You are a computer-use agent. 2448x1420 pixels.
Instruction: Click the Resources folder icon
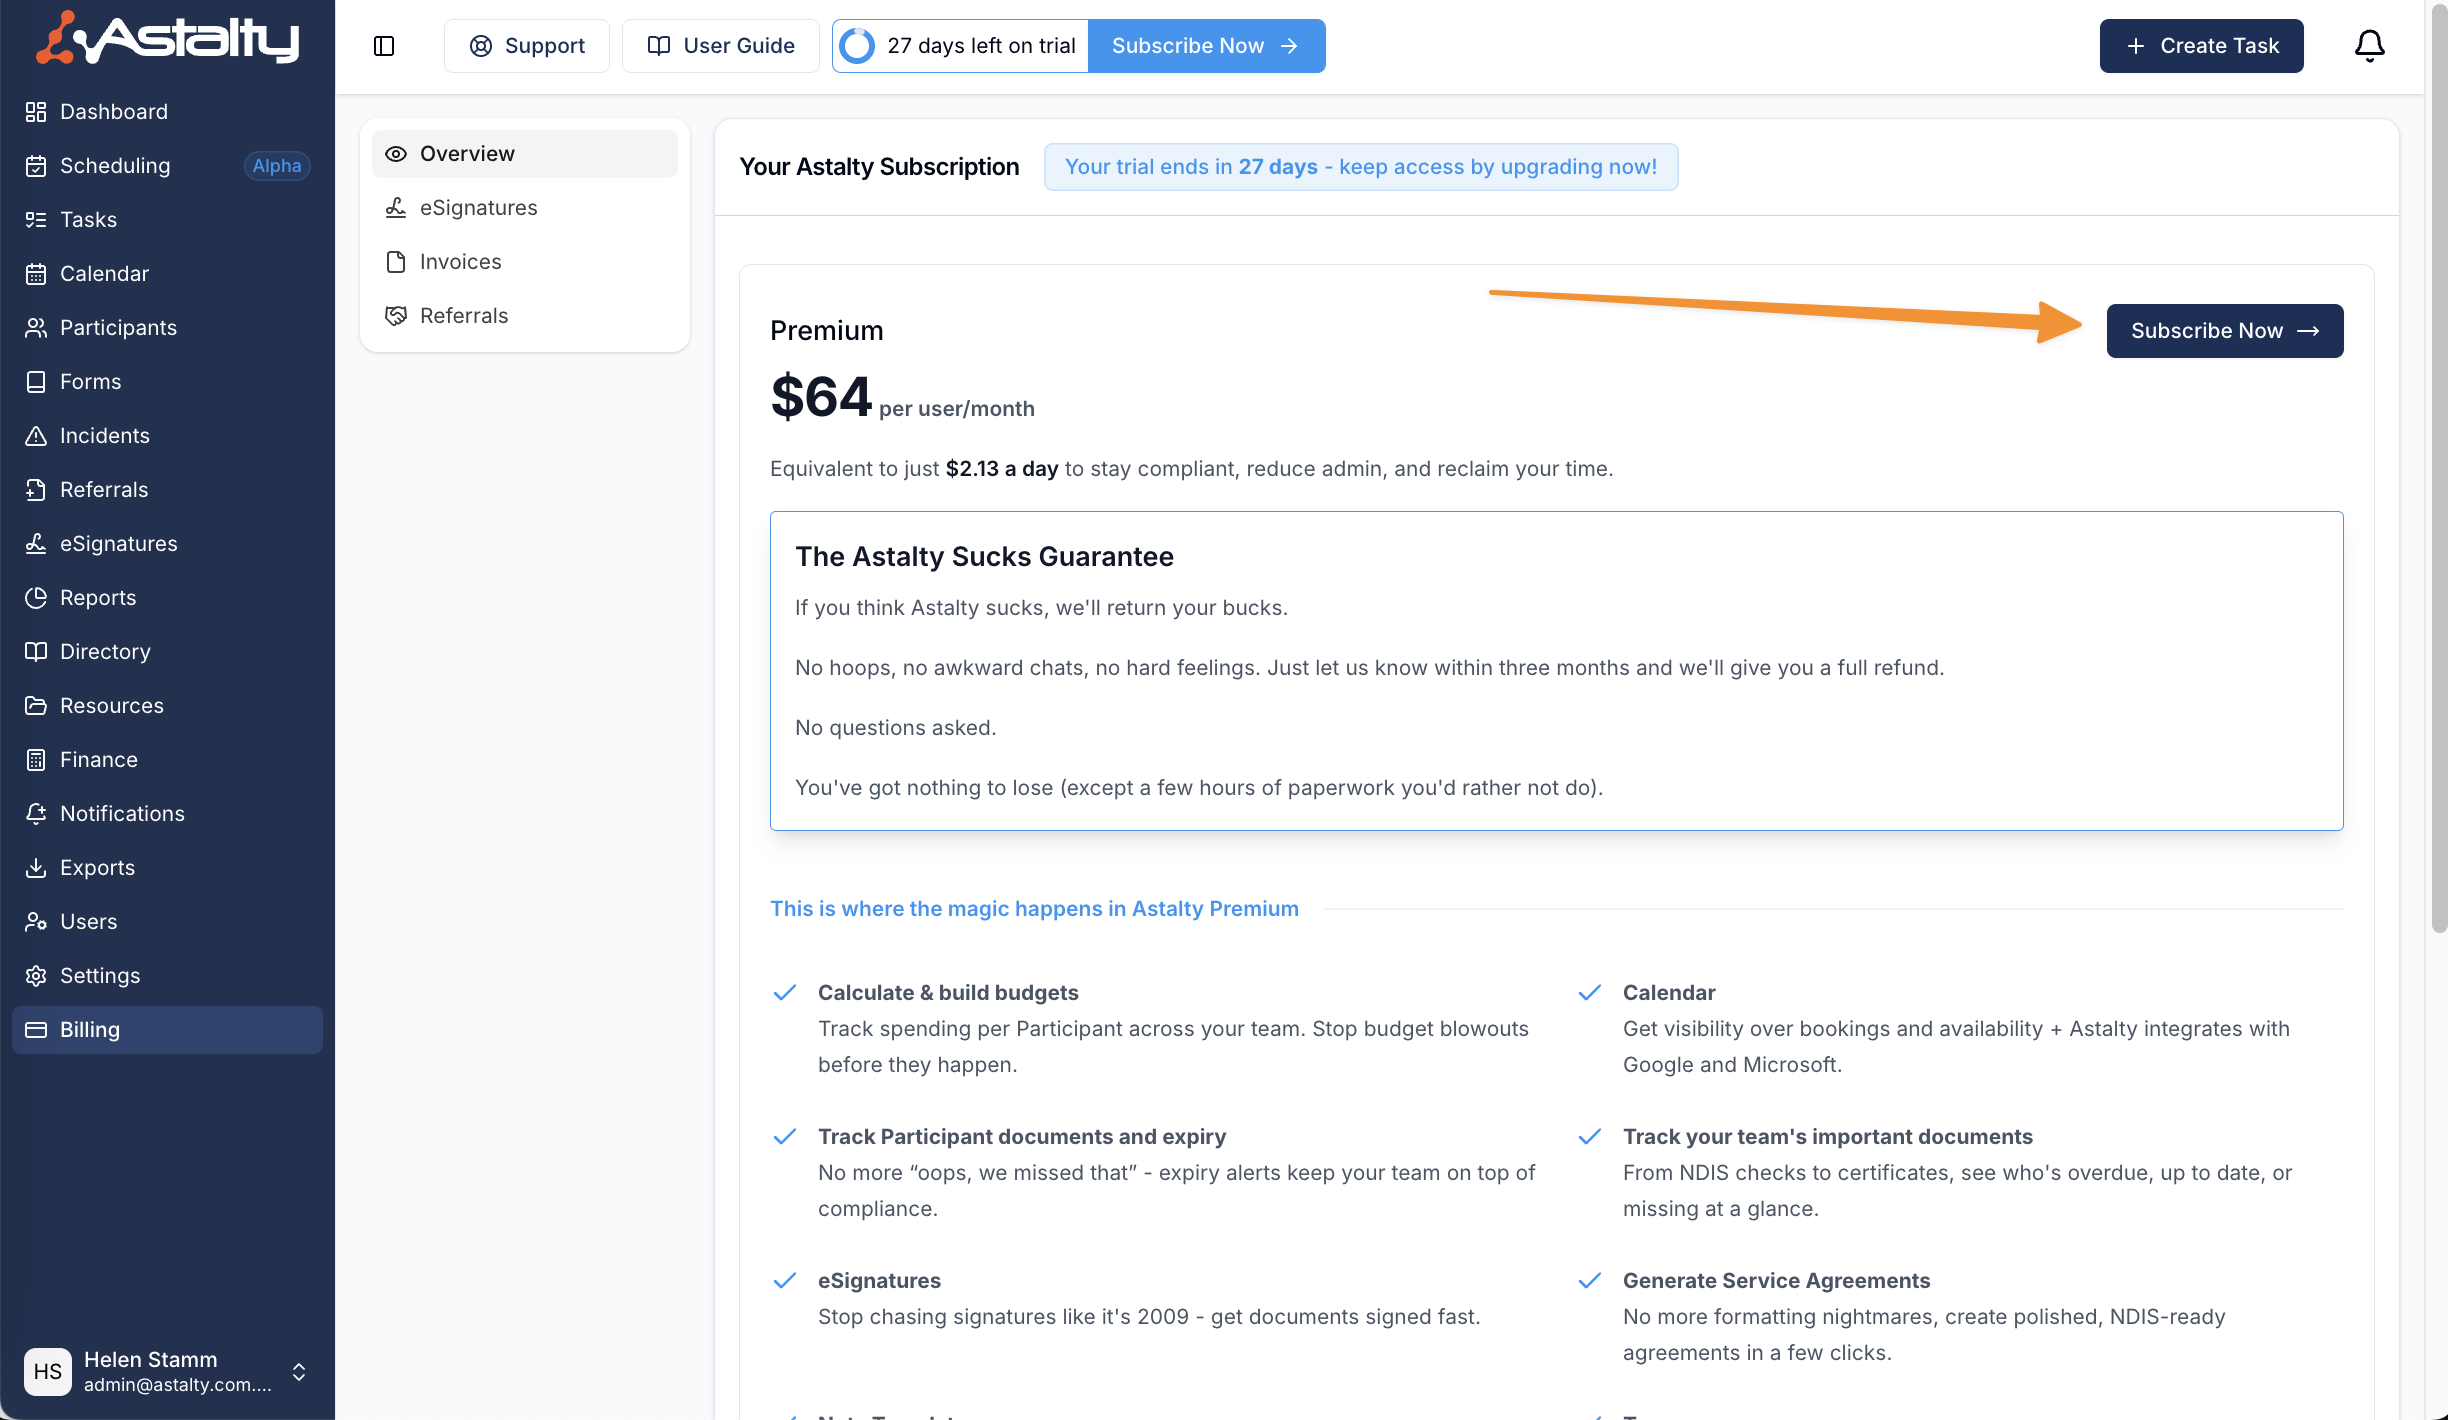pos(36,706)
